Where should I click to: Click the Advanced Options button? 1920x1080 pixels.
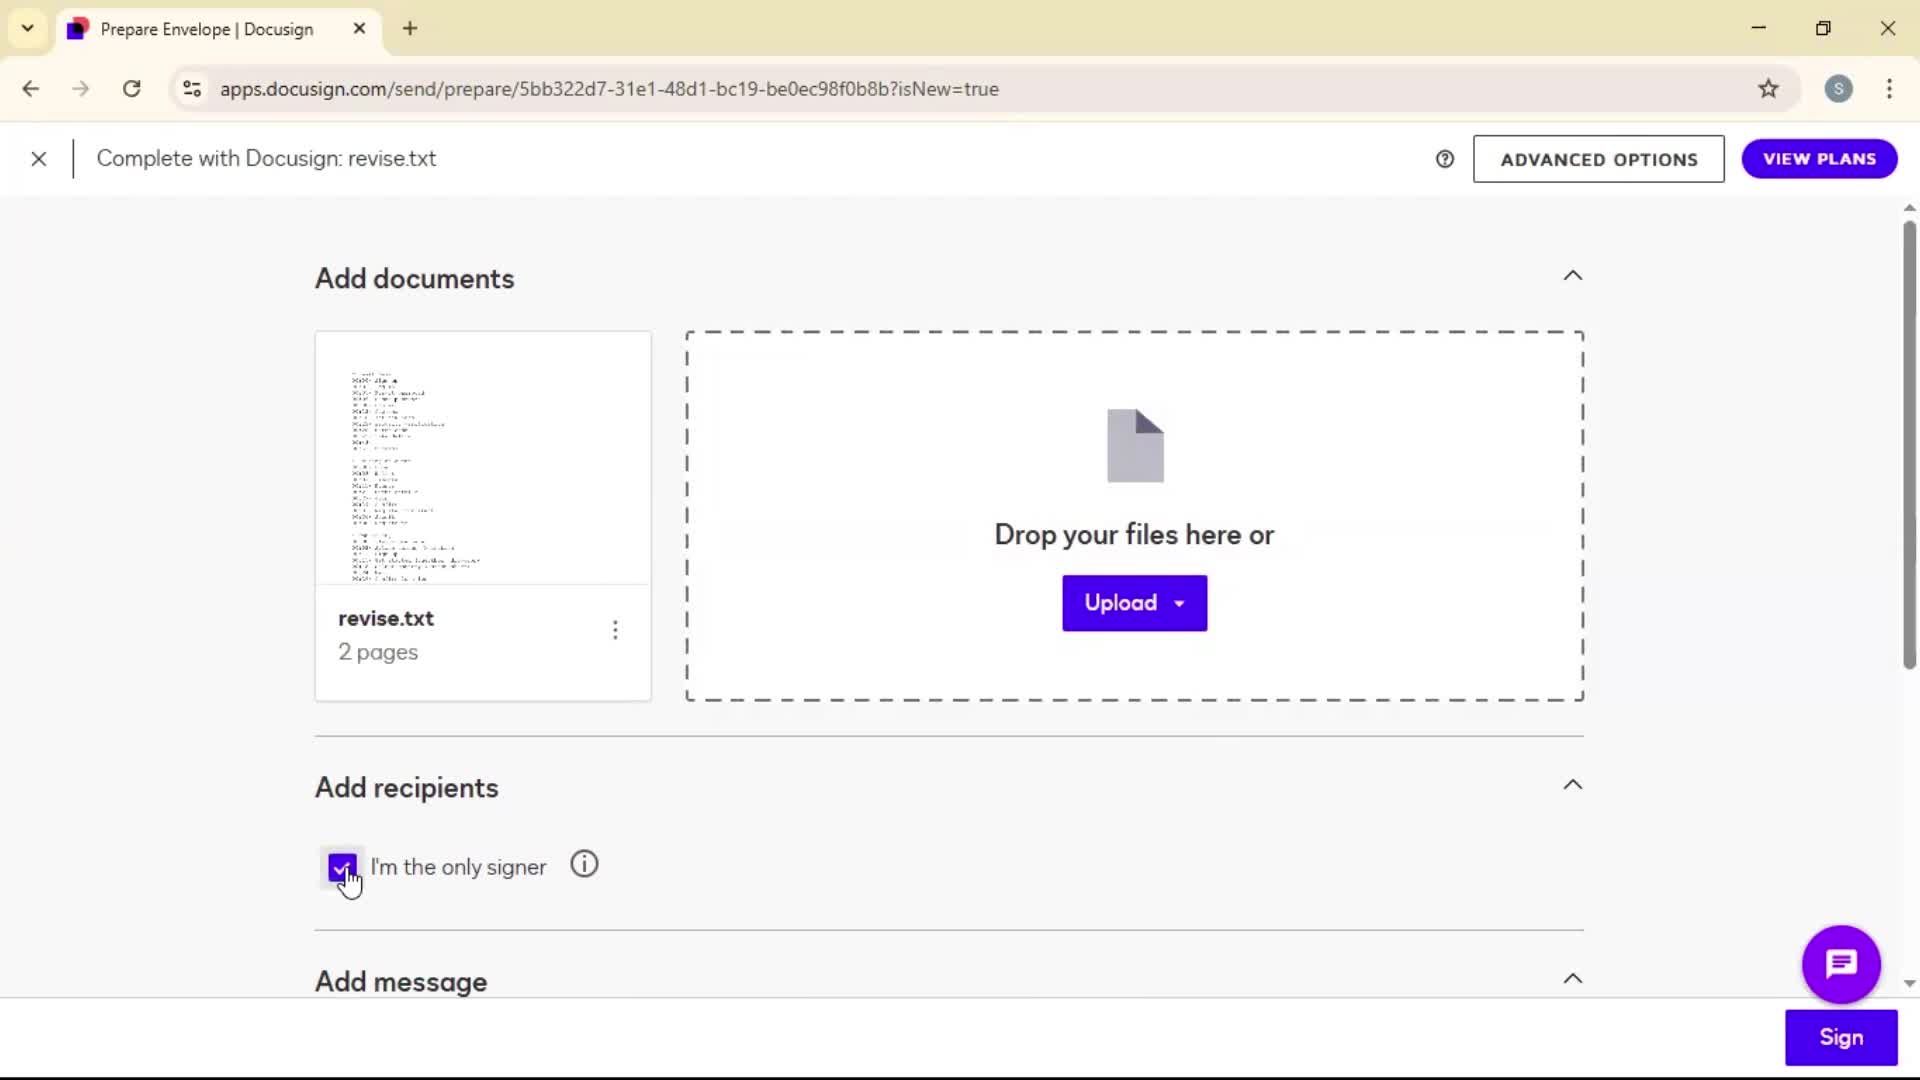click(1598, 159)
